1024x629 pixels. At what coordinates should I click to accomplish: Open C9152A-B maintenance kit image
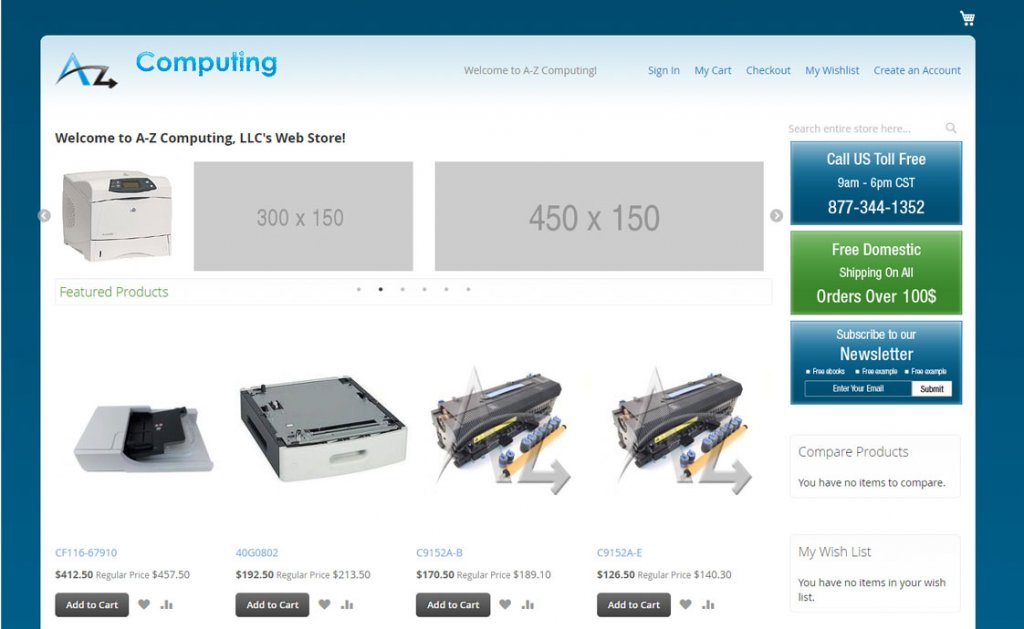[501, 431]
